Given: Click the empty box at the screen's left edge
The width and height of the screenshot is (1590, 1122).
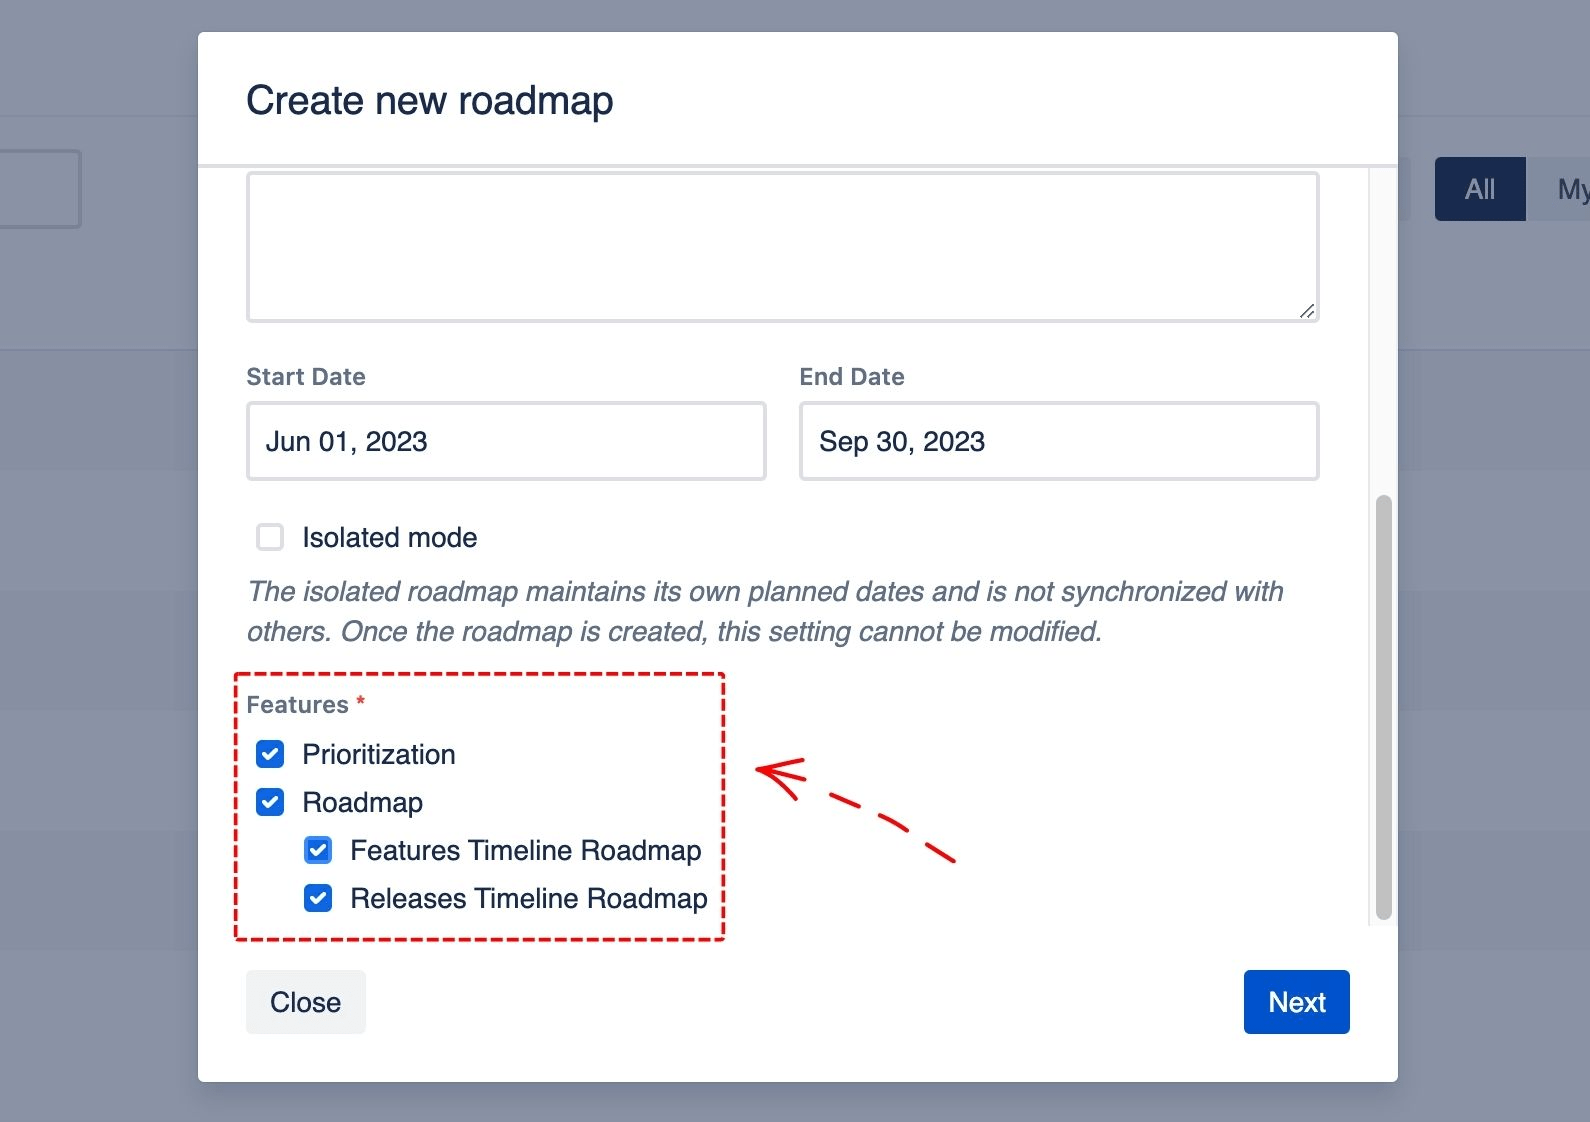Looking at the screenshot, I should 38,189.
